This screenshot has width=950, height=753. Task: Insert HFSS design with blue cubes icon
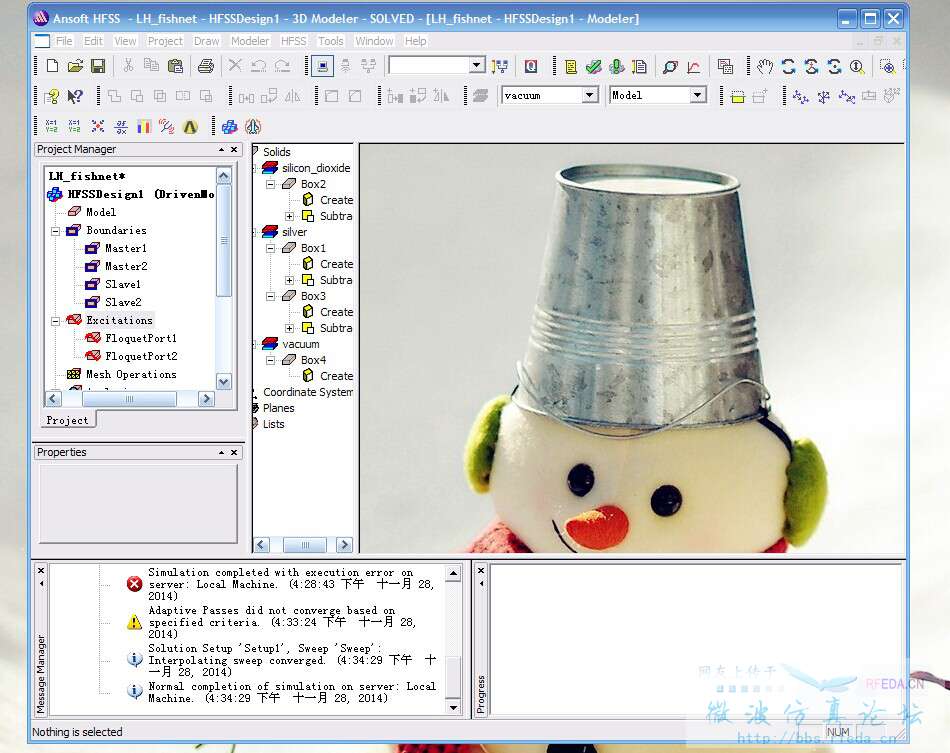[x=229, y=126]
